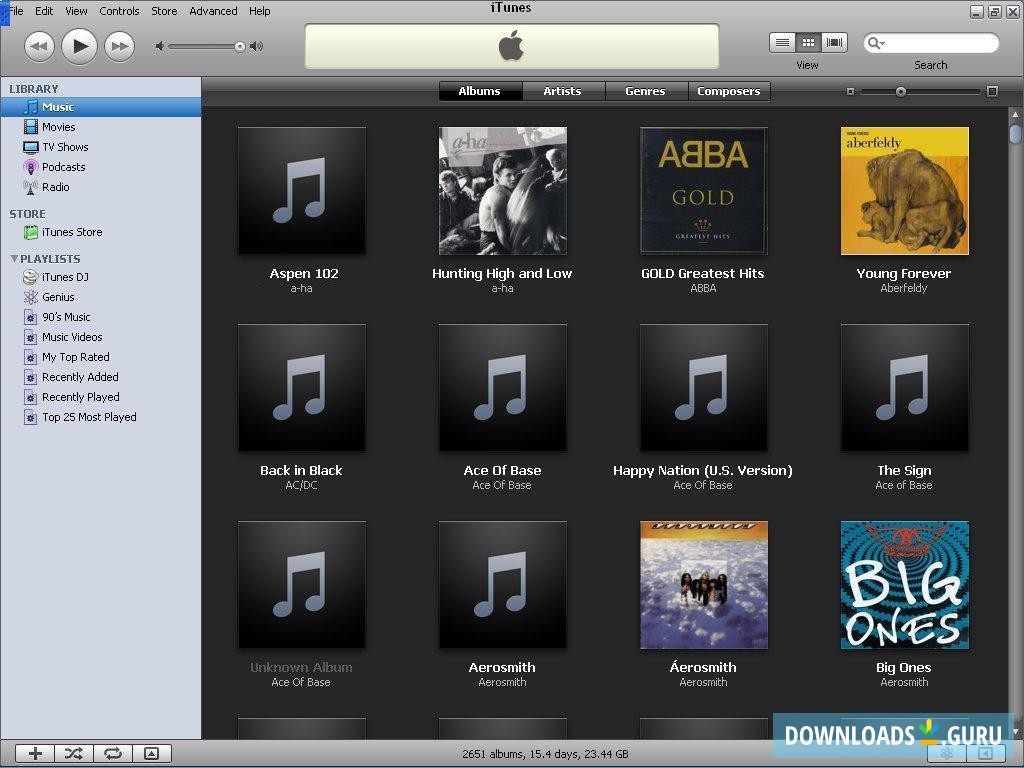Open the File menu
Screen dimensions: 1024x768
click(x=16, y=11)
